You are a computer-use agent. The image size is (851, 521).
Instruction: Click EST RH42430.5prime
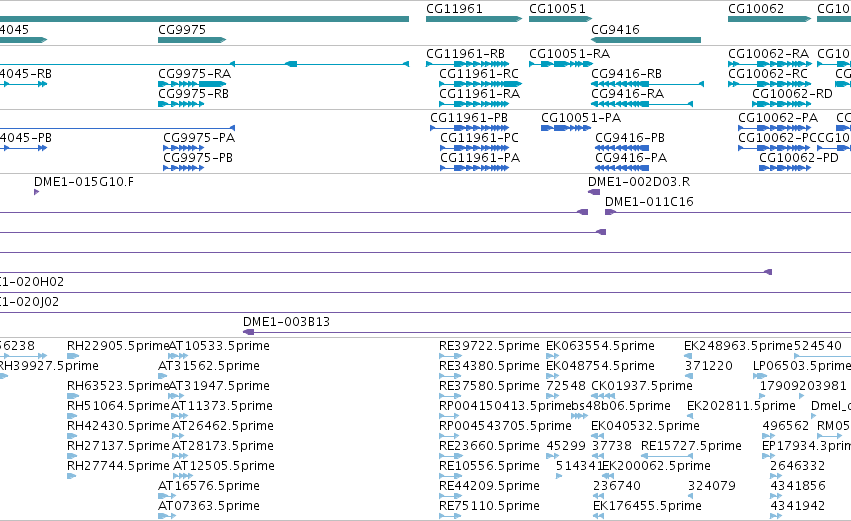coord(72,436)
